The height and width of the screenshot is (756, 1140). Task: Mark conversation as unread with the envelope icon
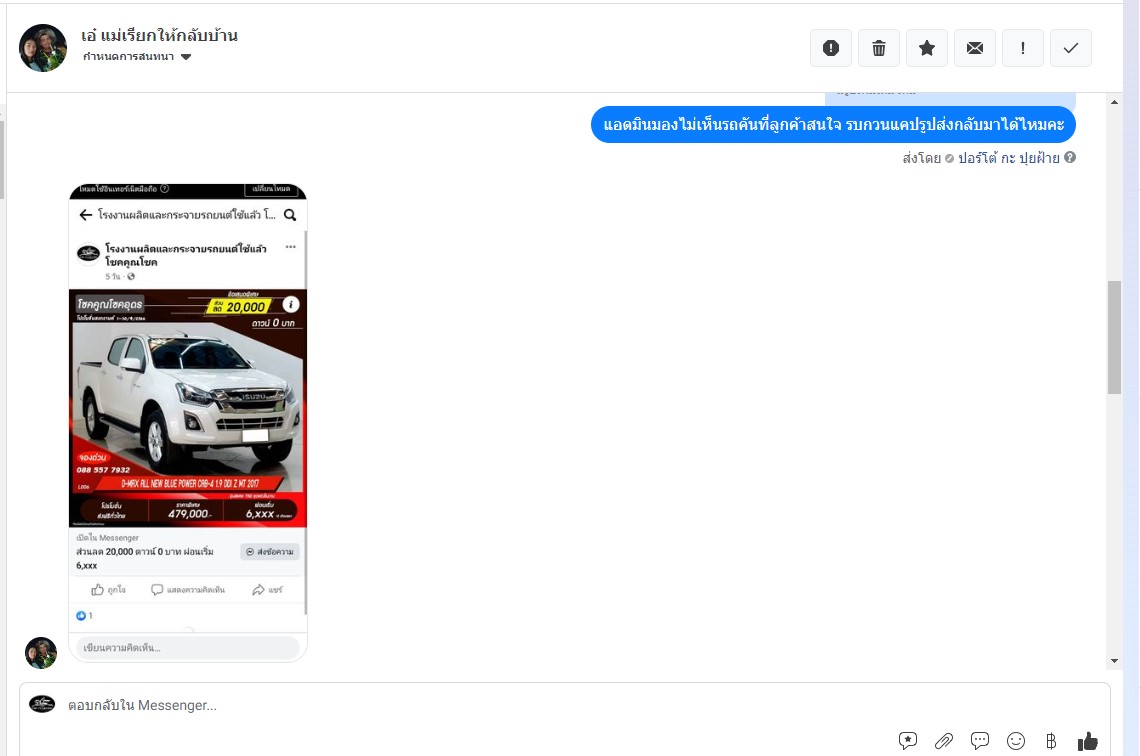pos(974,48)
